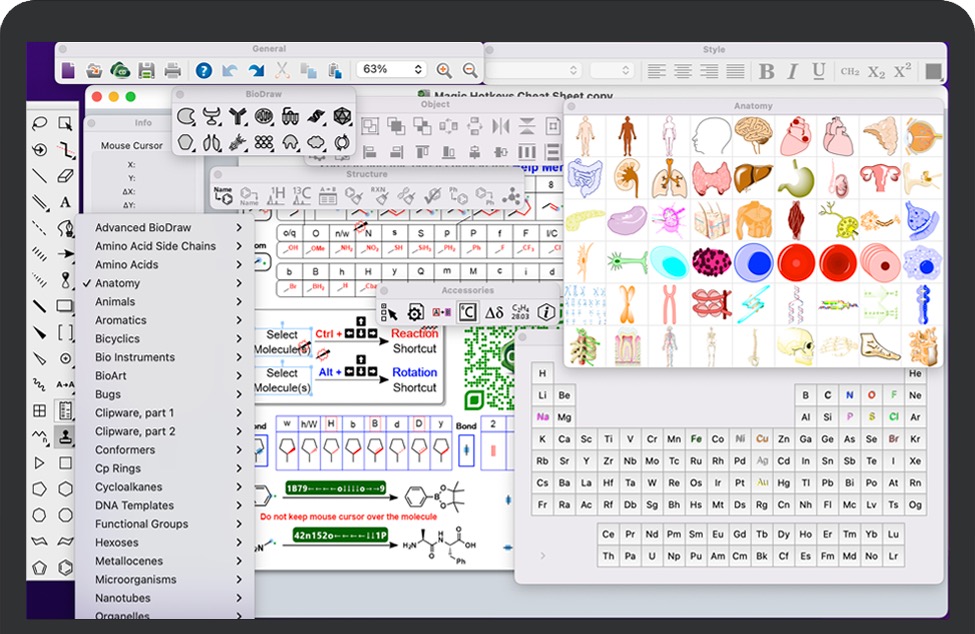Zoom in with the magnifier plus icon
This screenshot has height=634, width=975.
coord(444,70)
